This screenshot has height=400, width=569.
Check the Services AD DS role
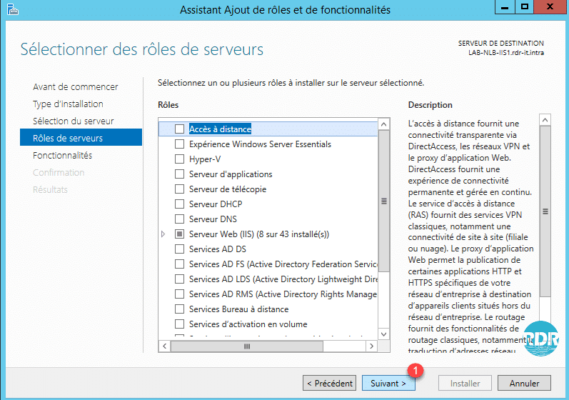point(179,249)
